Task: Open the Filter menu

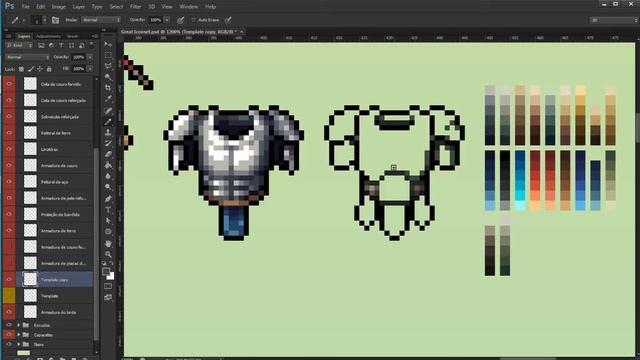Action: [x=136, y=7]
